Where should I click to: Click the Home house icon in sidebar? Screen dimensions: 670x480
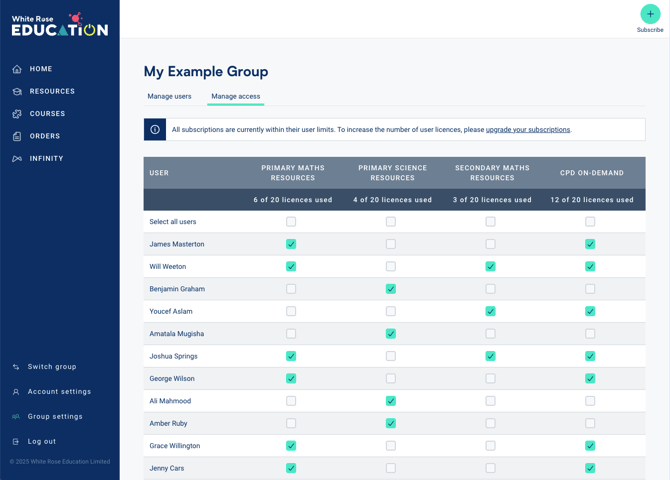(x=17, y=69)
